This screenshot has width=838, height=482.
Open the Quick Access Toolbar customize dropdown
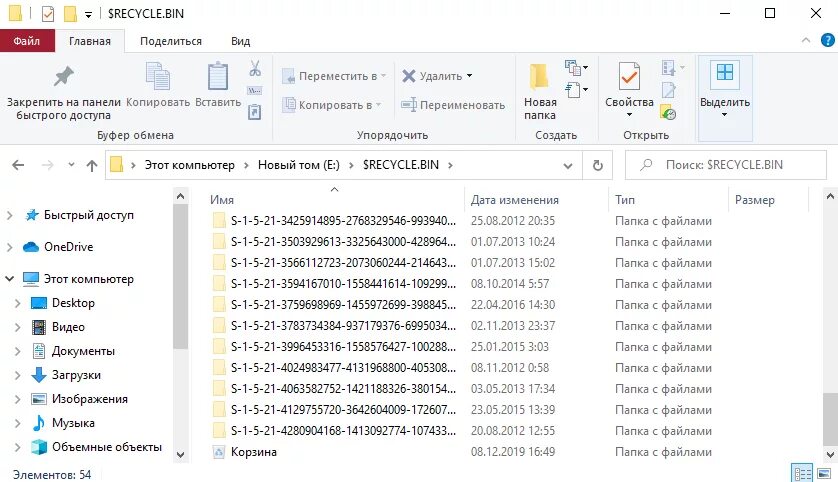88,14
